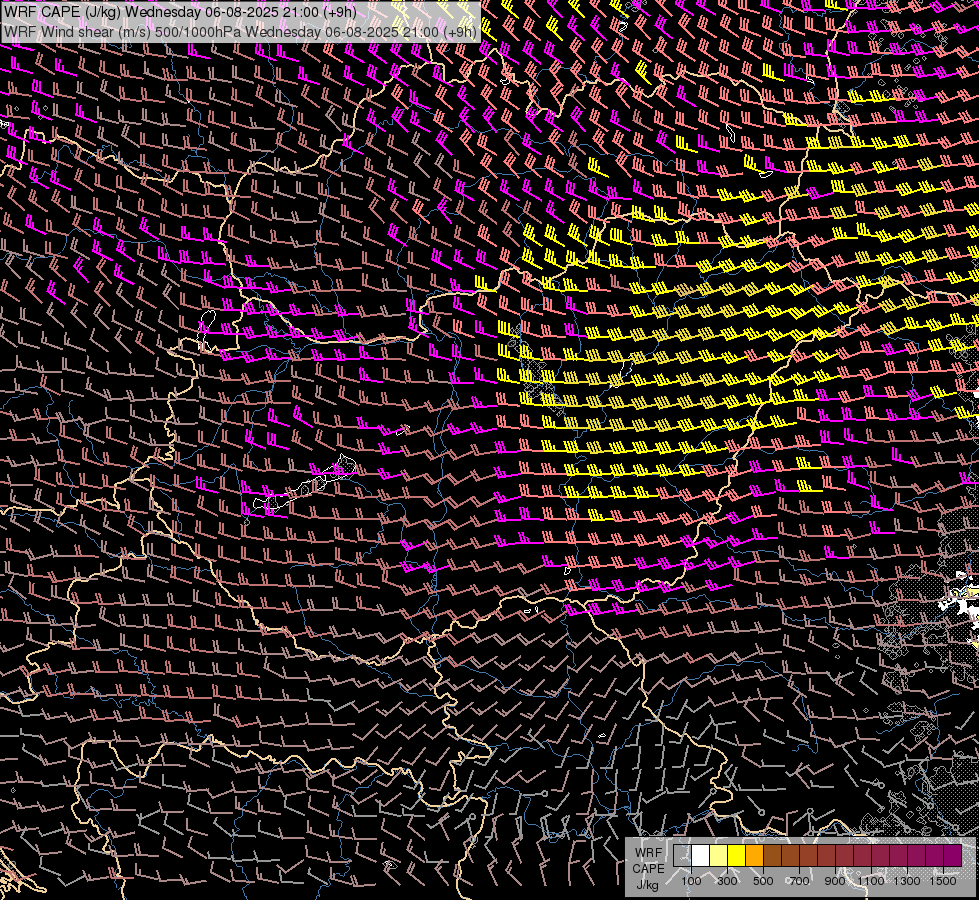Screen dimensions: 979x900
Task: Click the 'WRF CAPE (J/kg)' title line
Action: coord(180,12)
